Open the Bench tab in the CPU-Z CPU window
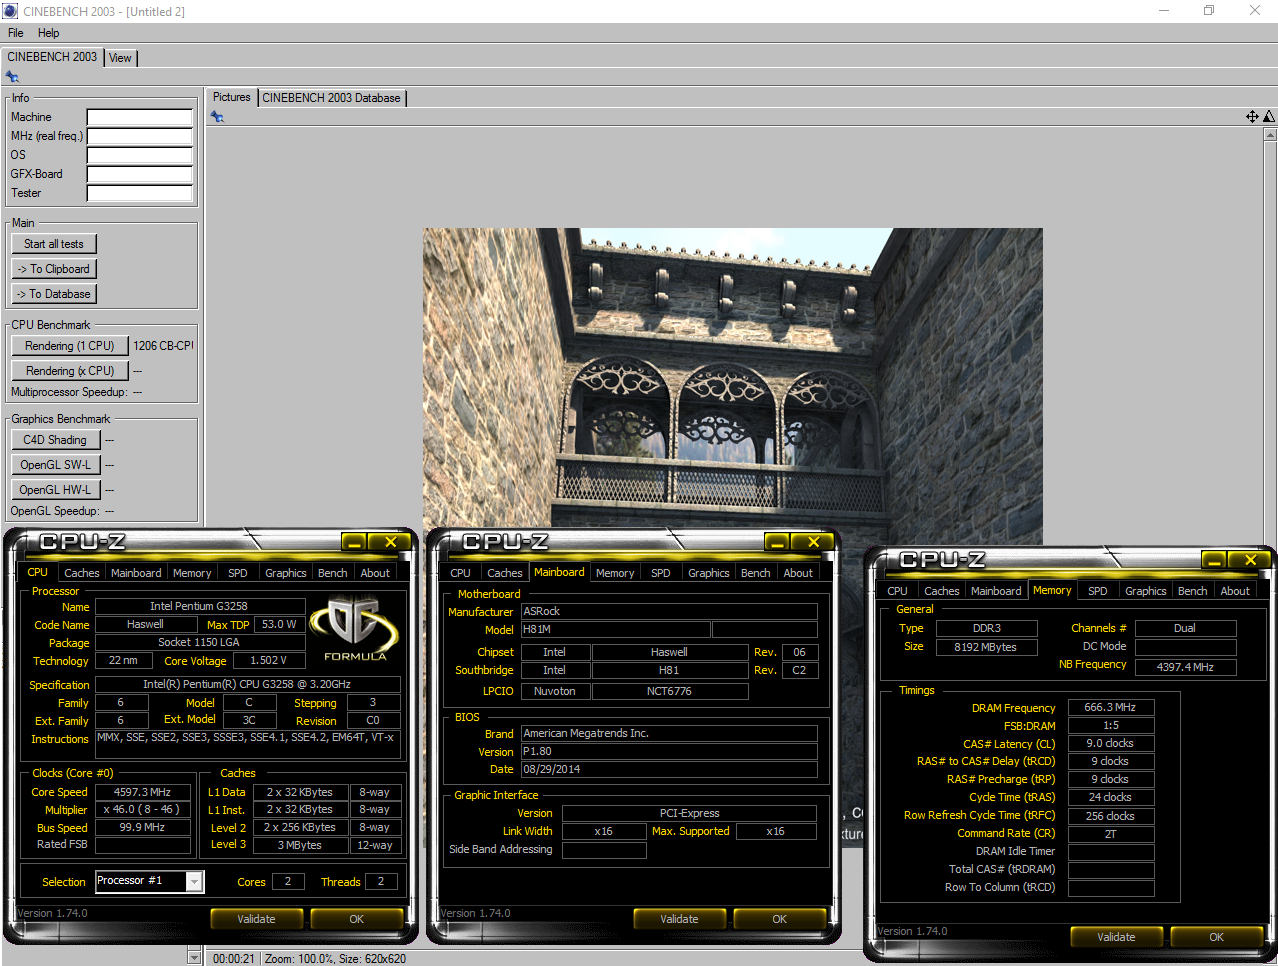 (x=333, y=573)
